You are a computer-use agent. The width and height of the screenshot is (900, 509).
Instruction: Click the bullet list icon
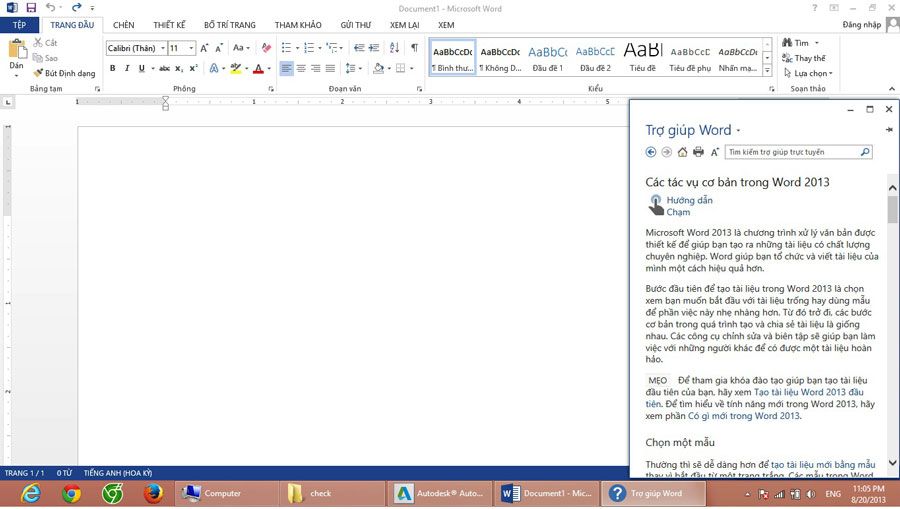(286, 48)
